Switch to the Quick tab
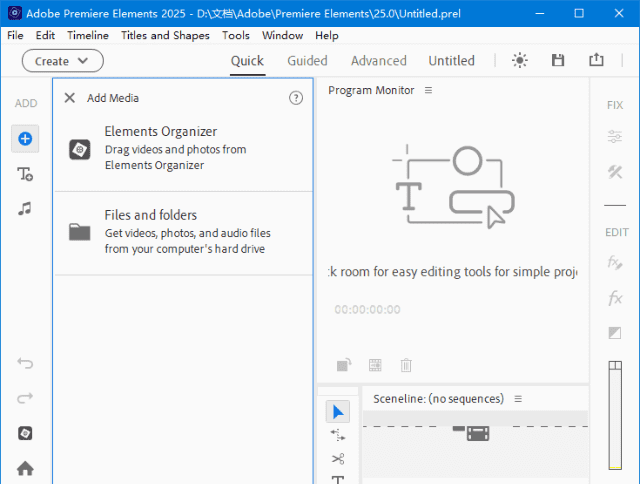This screenshot has height=484, width=640. [247, 61]
